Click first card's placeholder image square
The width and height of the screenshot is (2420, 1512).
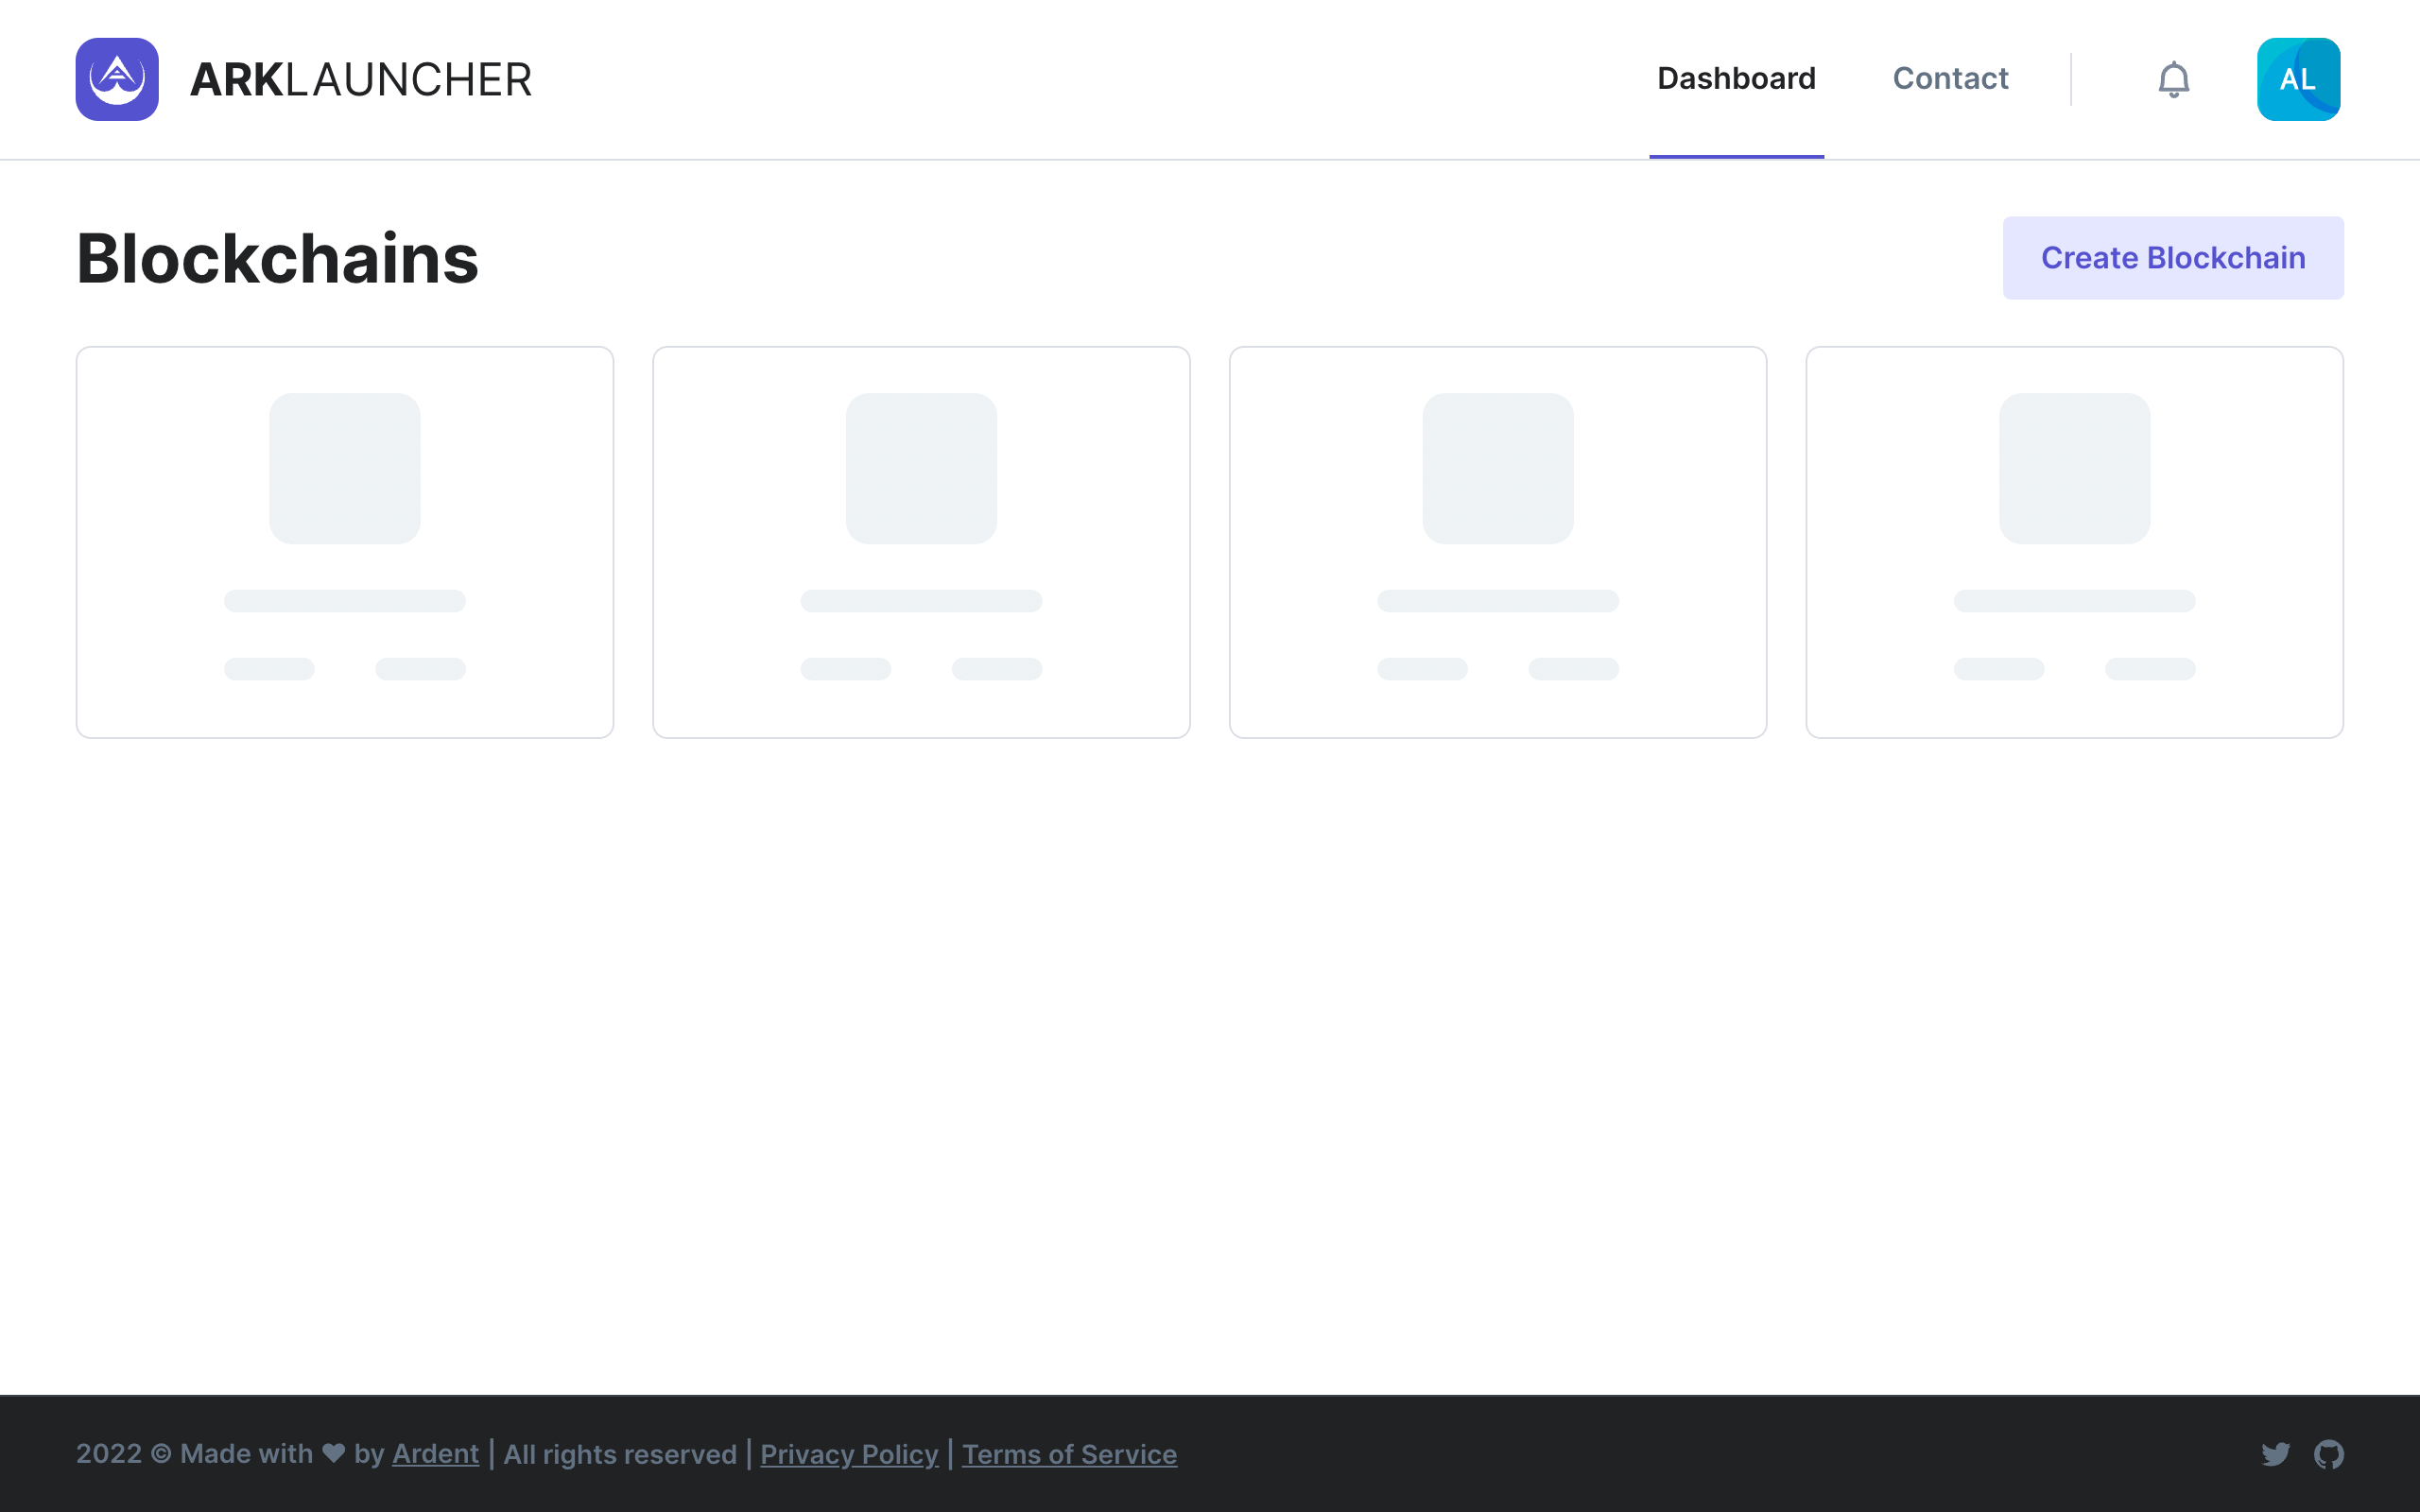tap(344, 468)
